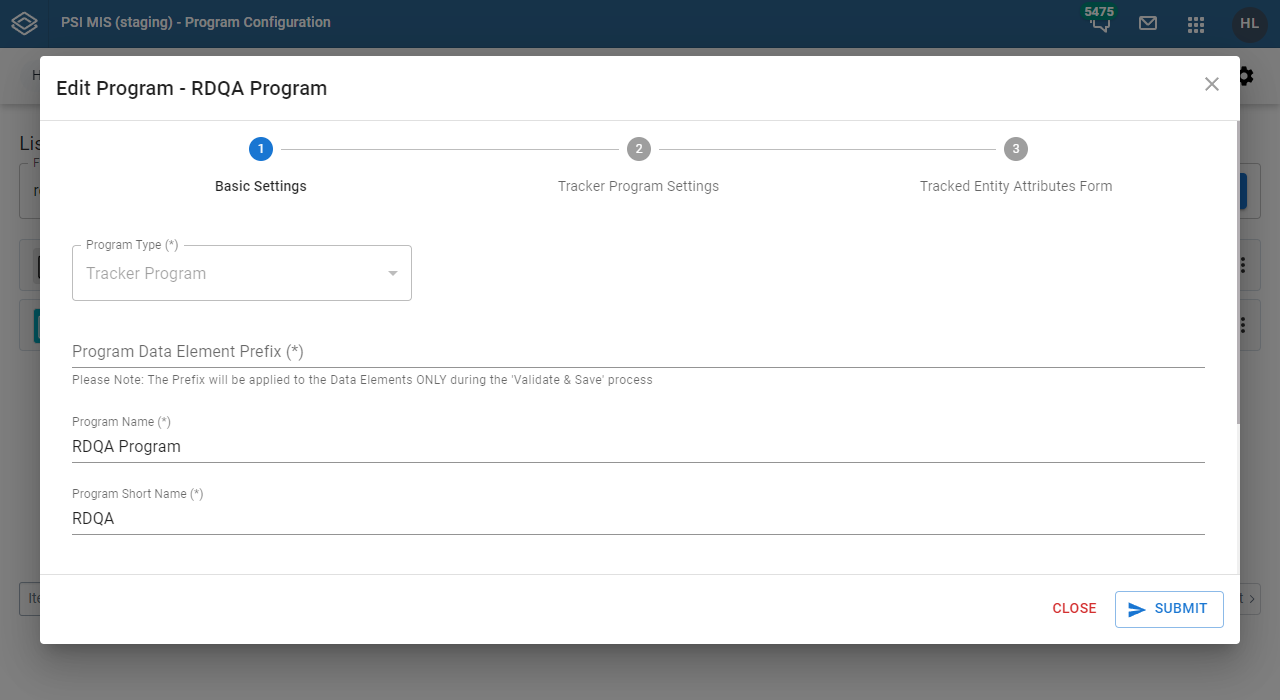This screenshot has height=700, width=1280.
Task: Click the SUBMIT button
Action: [x=1168, y=608]
